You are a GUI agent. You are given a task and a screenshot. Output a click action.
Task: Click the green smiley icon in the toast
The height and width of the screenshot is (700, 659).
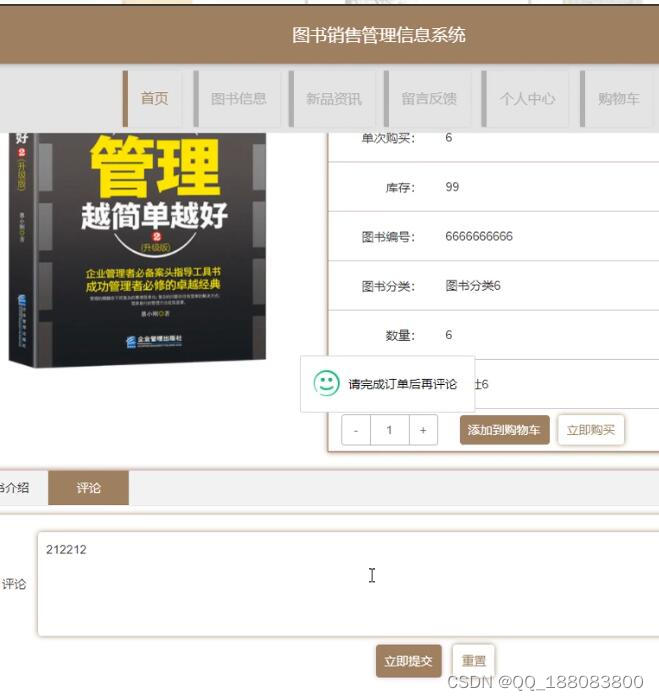[326, 383]
